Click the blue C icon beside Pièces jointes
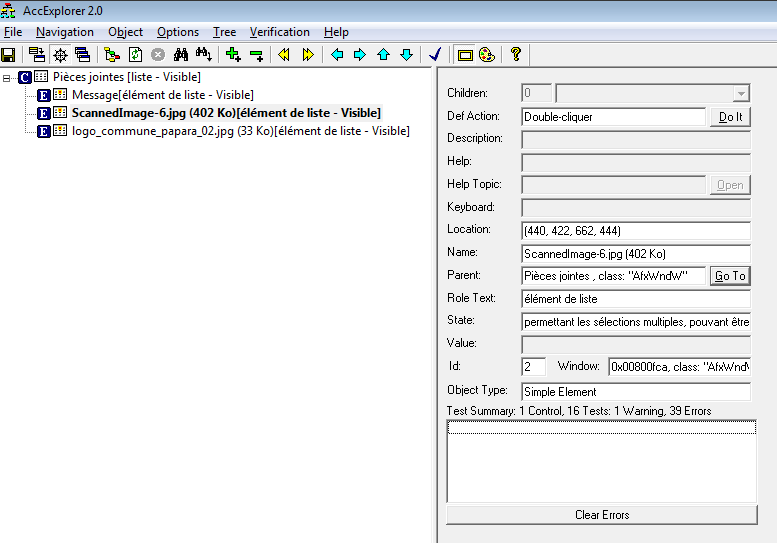The height and width of the screenshot is (543, 777). click(x=25, y=77)
